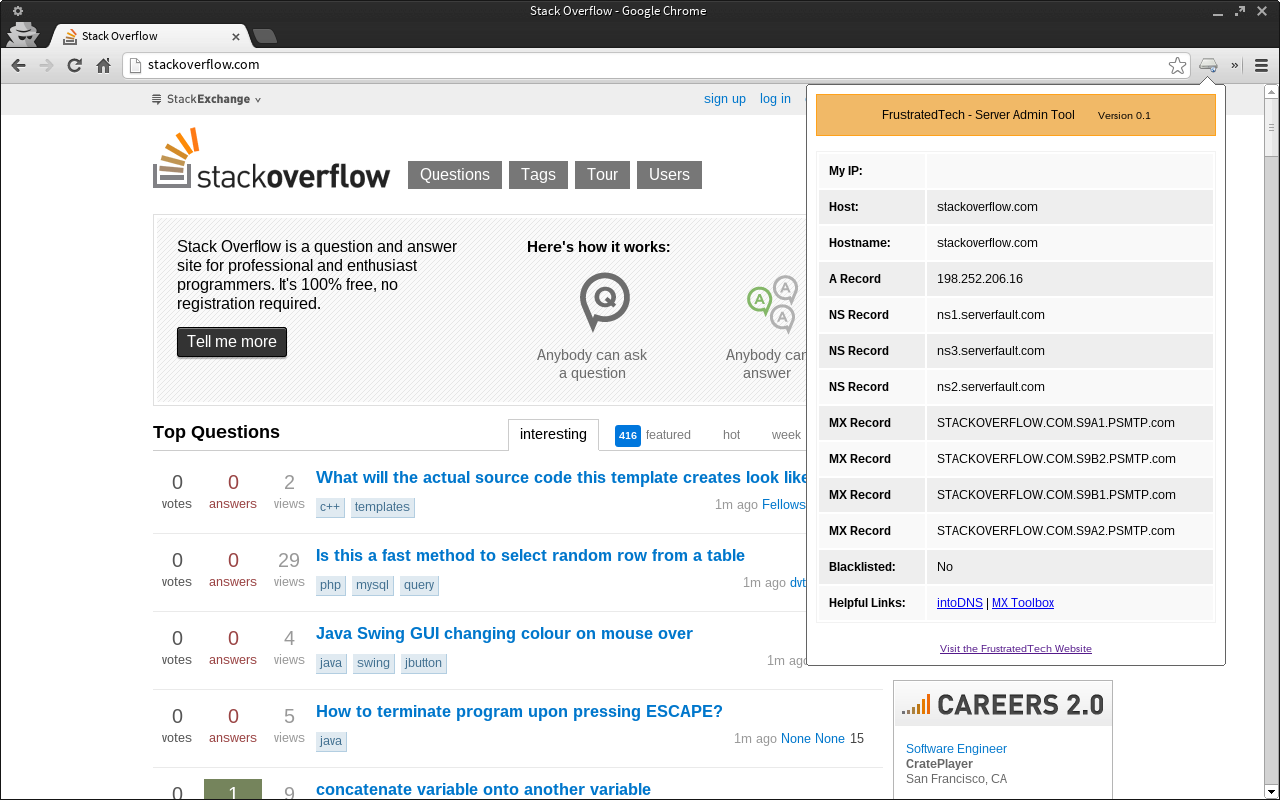1280x800 pixels.
Task: Open the FrustratedTech extension icon
Action: (1208, 65)
